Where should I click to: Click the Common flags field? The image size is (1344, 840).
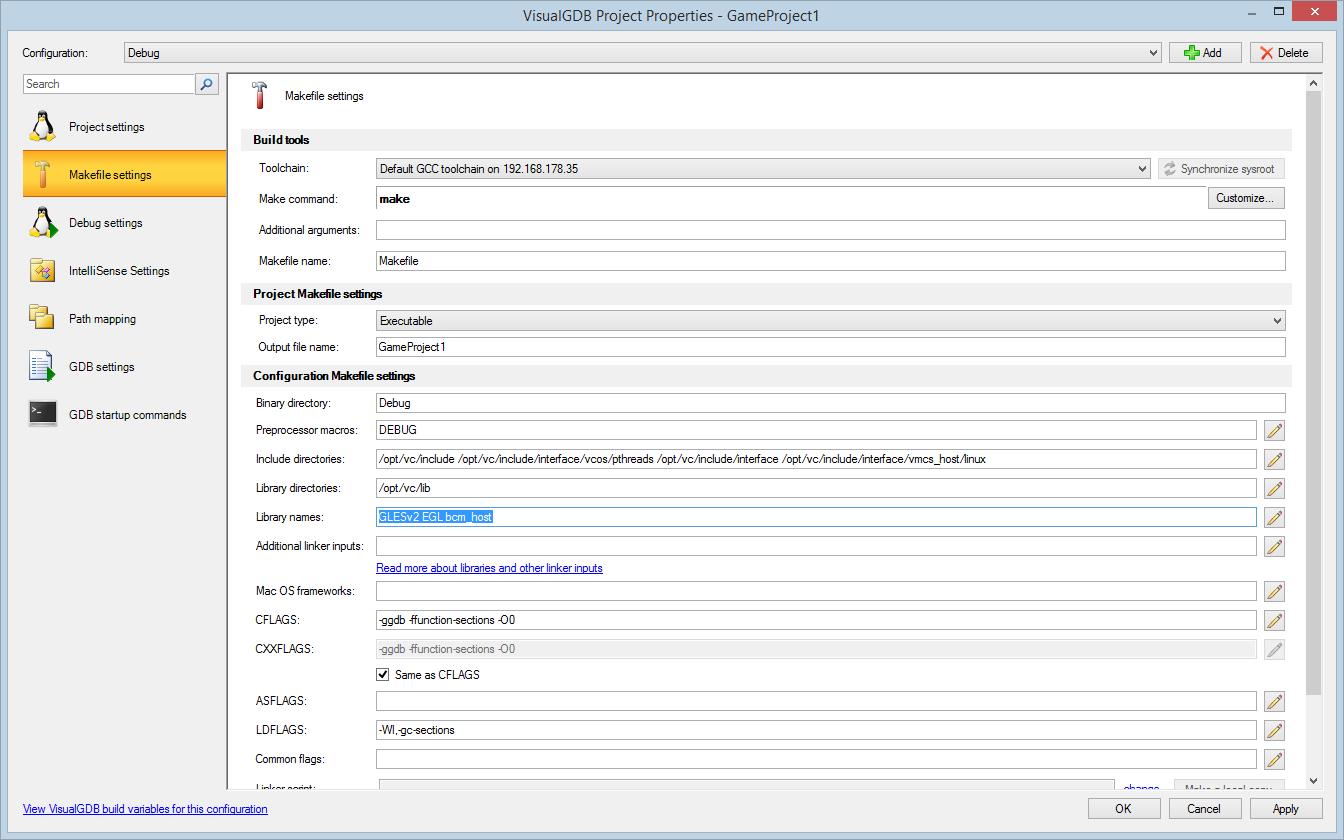(816, 759)
